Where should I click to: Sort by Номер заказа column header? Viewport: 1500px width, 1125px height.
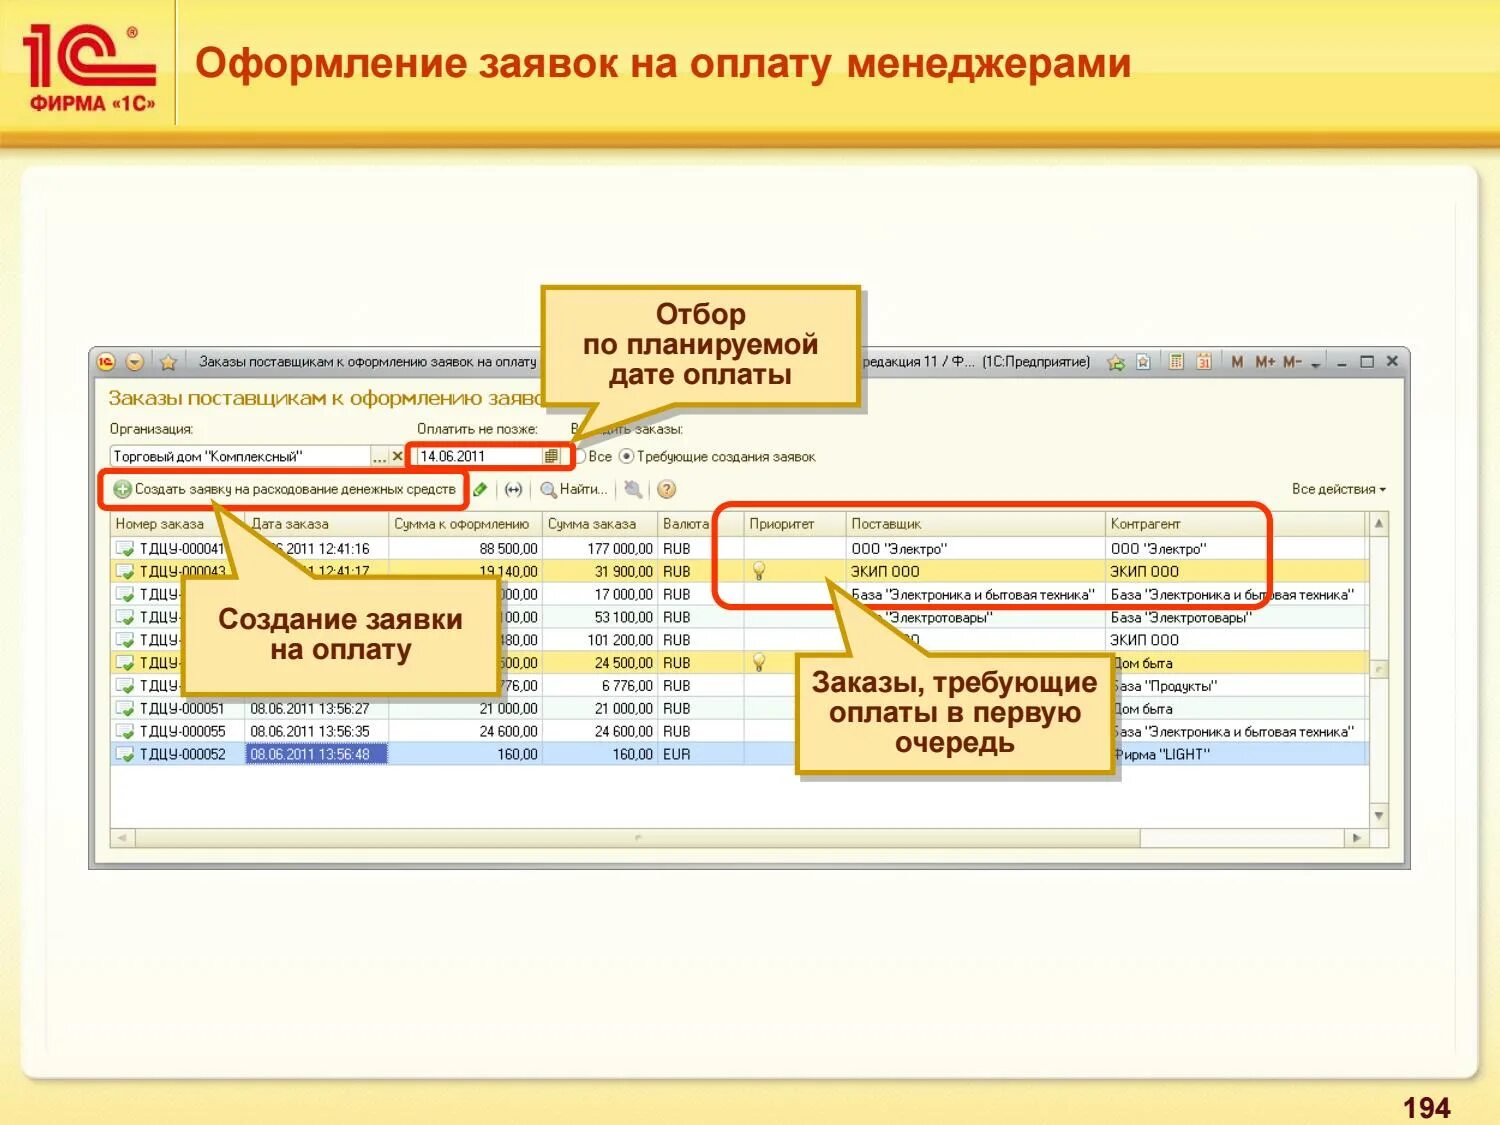[x=177, y=524]
